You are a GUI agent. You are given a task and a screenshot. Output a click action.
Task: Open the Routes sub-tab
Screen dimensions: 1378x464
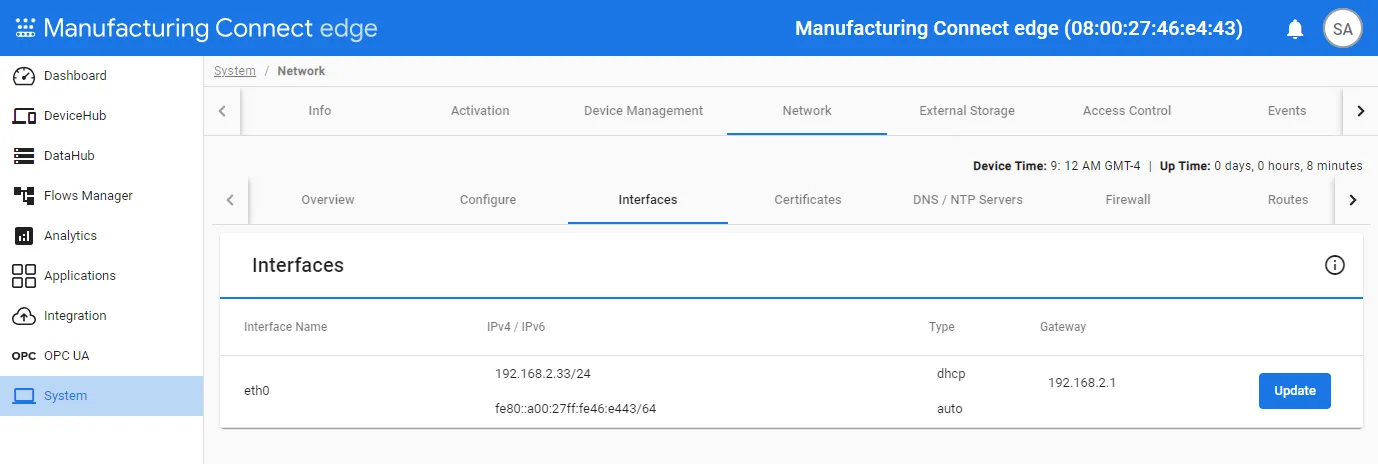click(1288, 200)
